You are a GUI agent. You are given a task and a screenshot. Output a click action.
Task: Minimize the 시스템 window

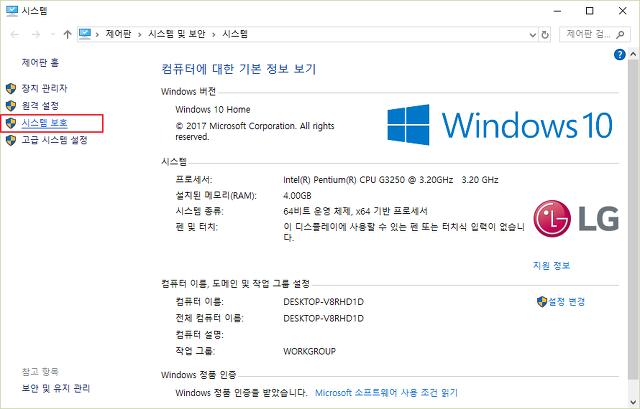pyautogui.click(x=558, y=11)
